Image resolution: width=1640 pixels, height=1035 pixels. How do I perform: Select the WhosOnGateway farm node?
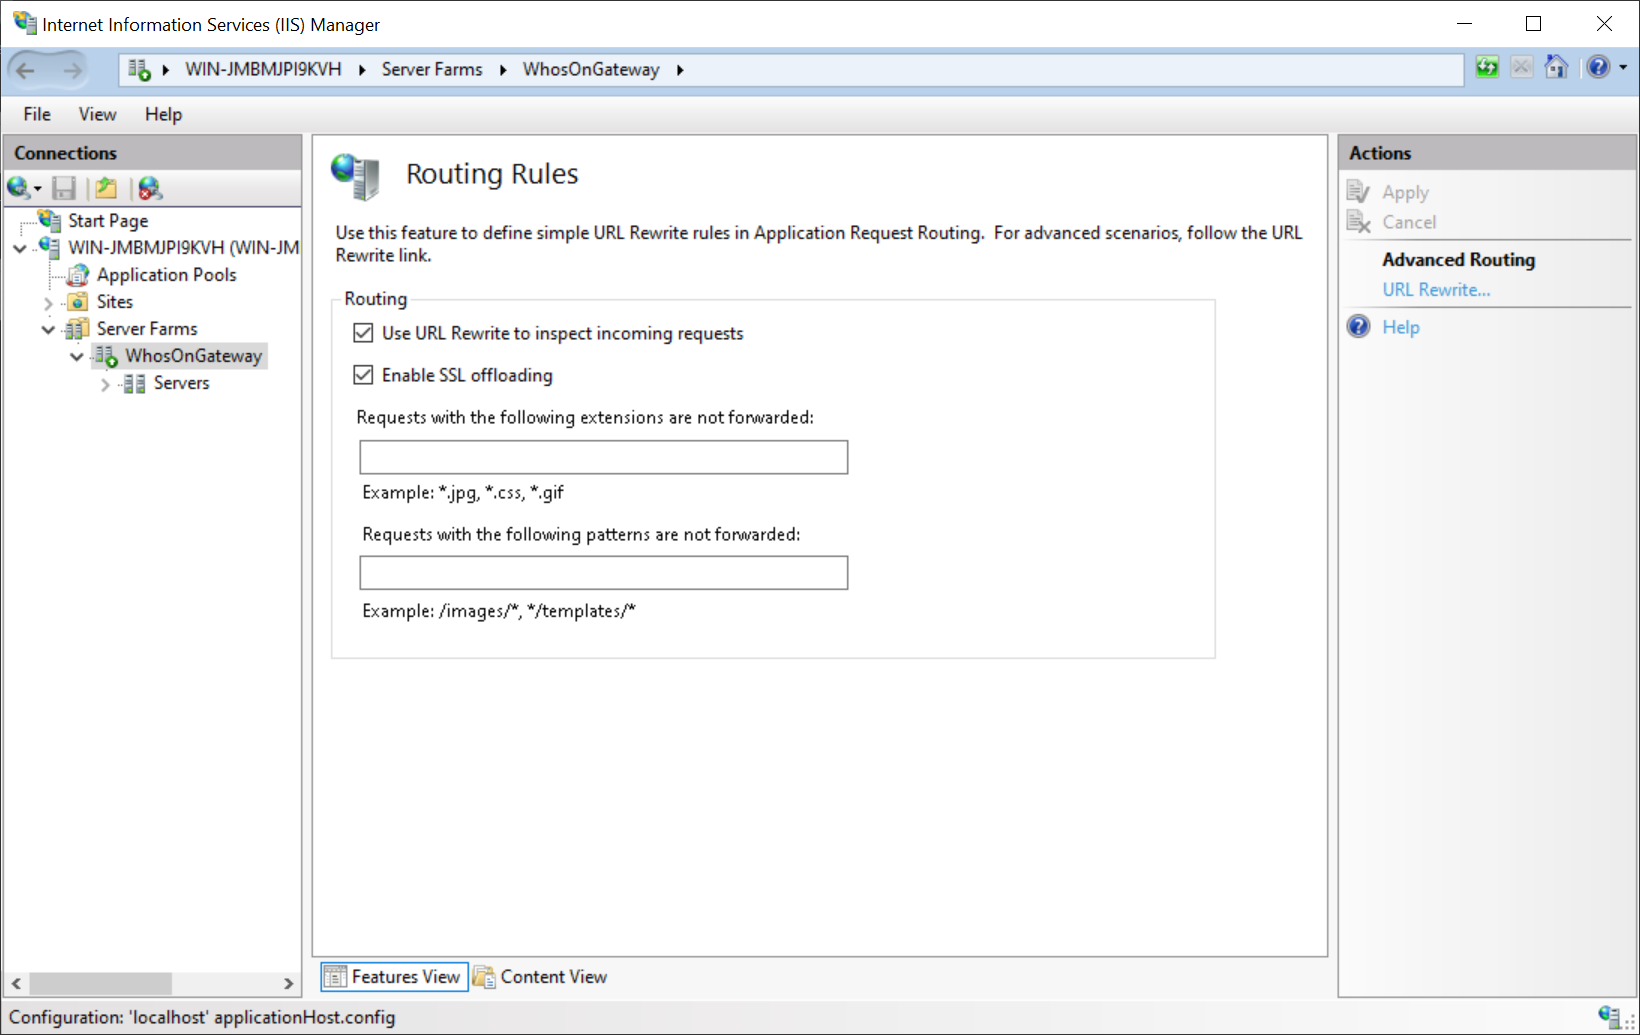[193, 355]
